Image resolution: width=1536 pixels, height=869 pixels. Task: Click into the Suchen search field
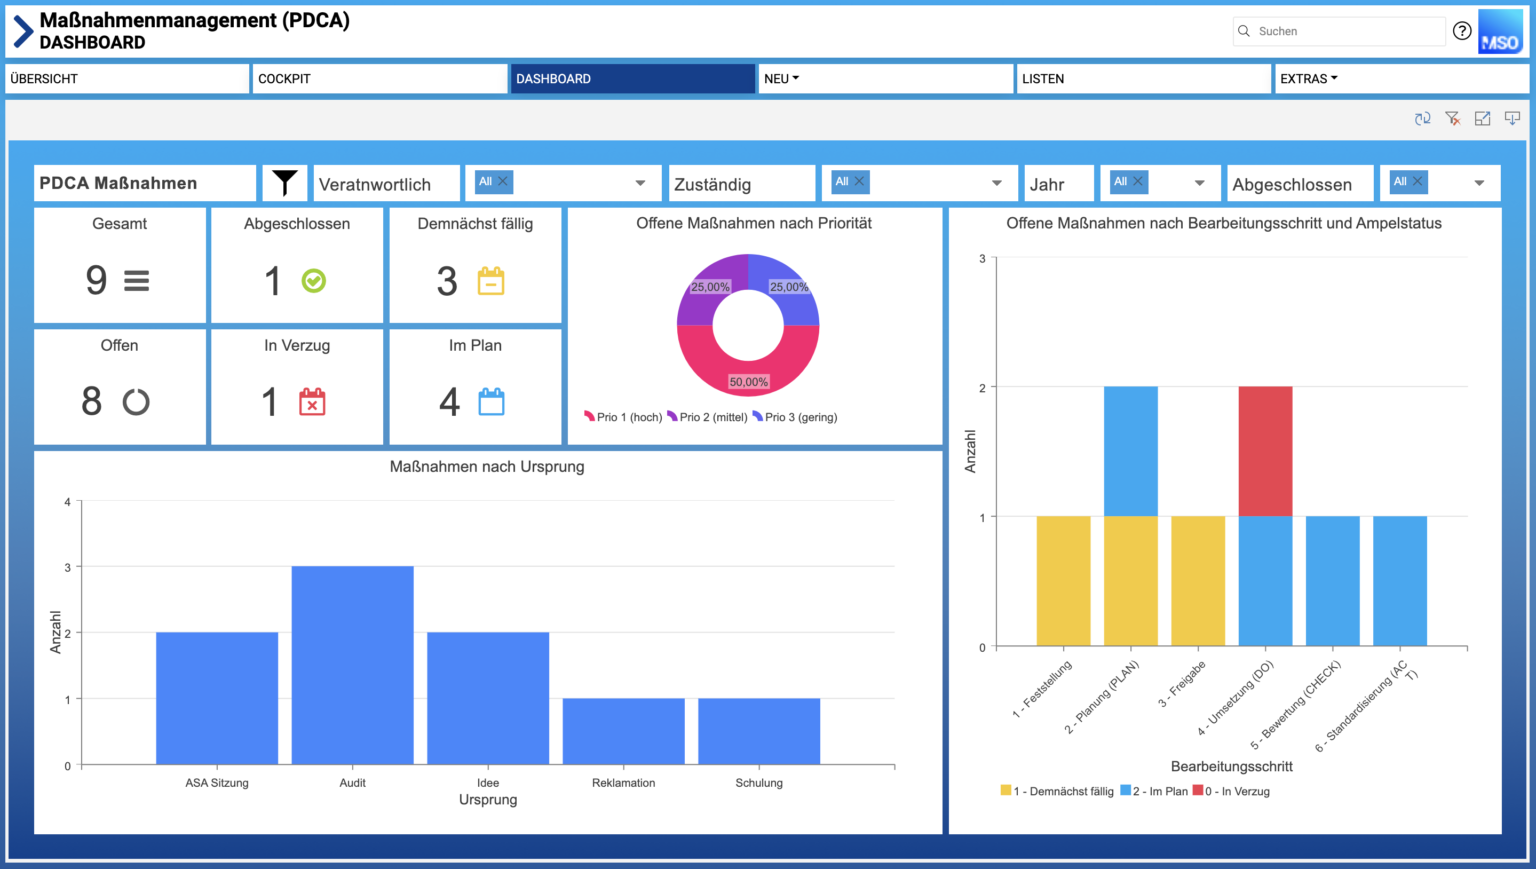tap(1345, 31)
